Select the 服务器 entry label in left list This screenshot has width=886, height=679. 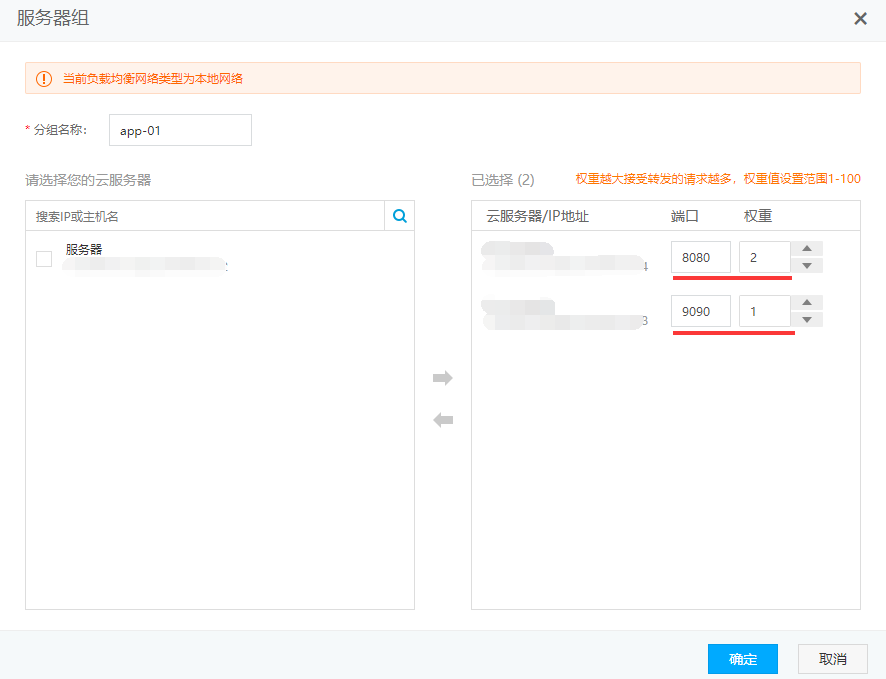84,249
